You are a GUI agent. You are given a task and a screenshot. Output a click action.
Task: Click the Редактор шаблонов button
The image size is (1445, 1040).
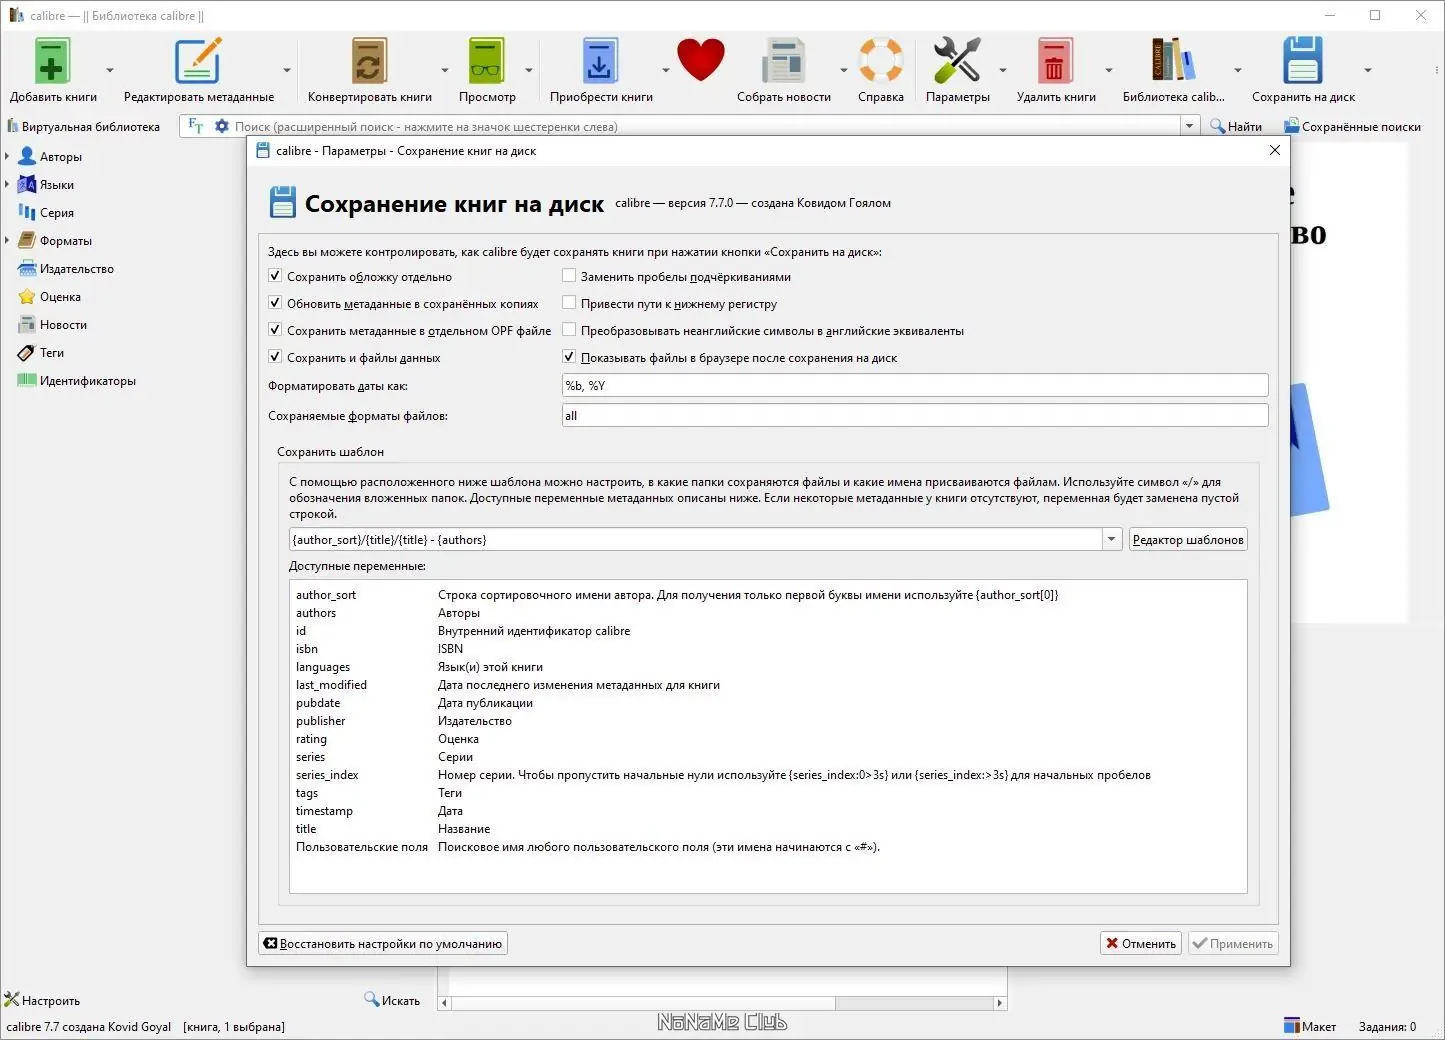tap(1188, 540)
